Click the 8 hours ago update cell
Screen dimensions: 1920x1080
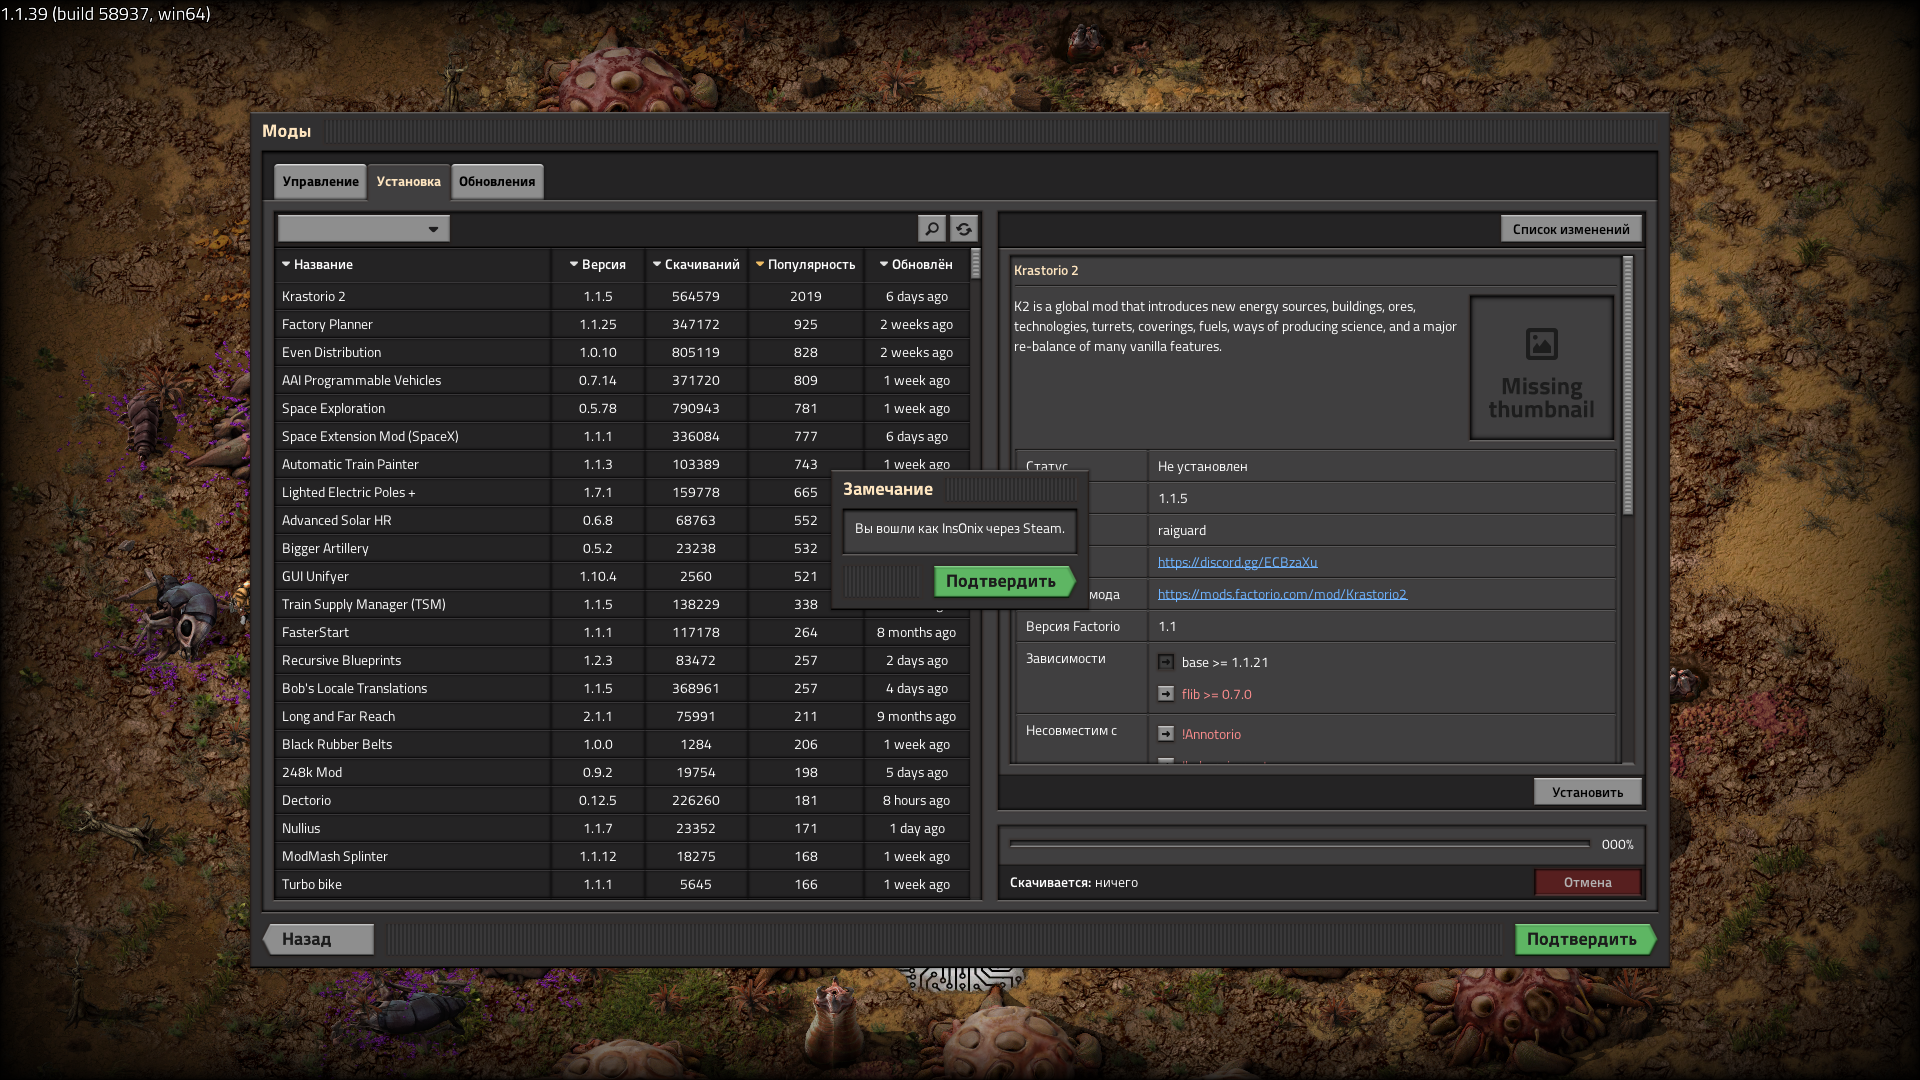[x=917, y=800]
